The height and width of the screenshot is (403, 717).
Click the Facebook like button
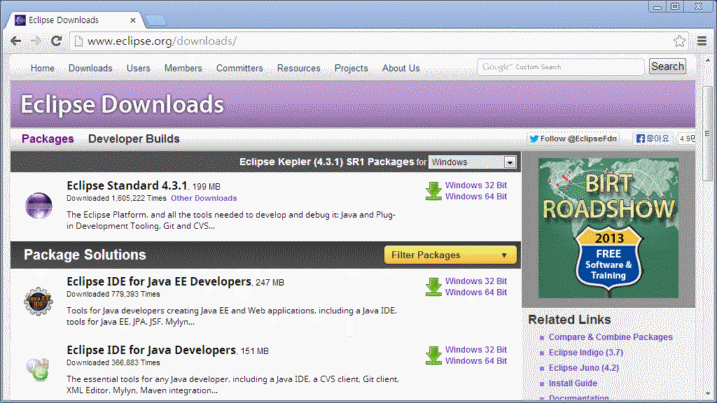click(x=653, y=139)
